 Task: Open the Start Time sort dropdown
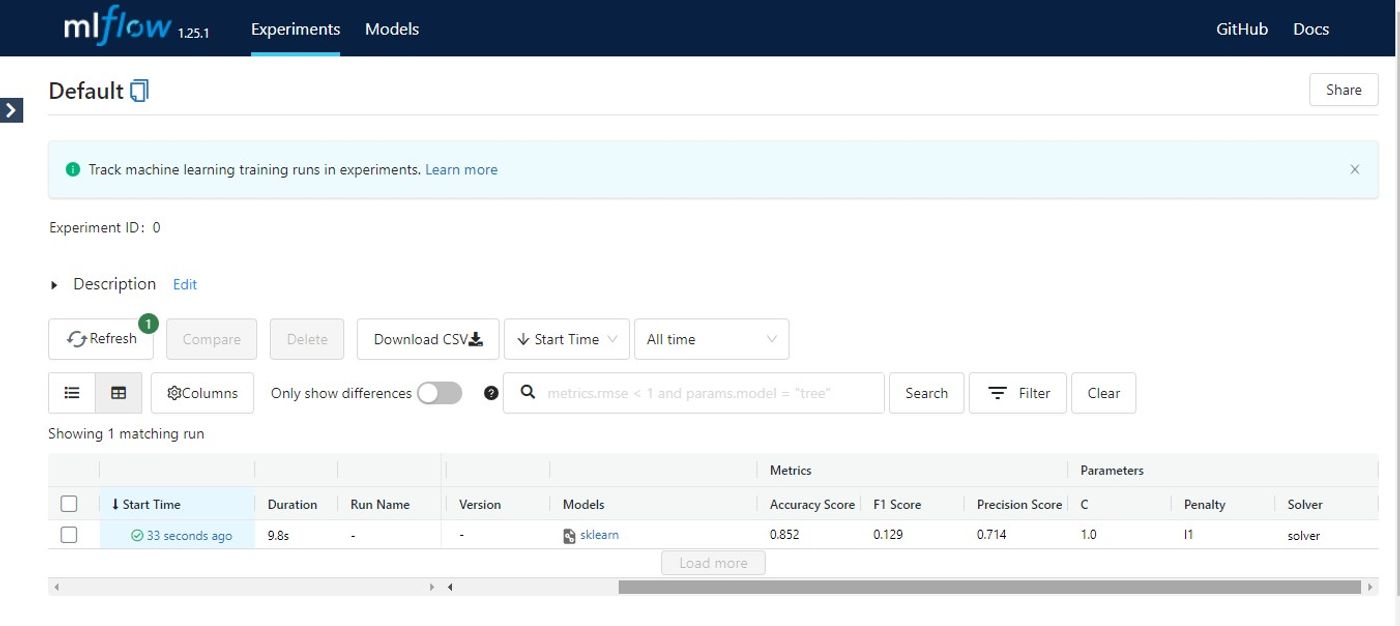click(x=567, y=339)
